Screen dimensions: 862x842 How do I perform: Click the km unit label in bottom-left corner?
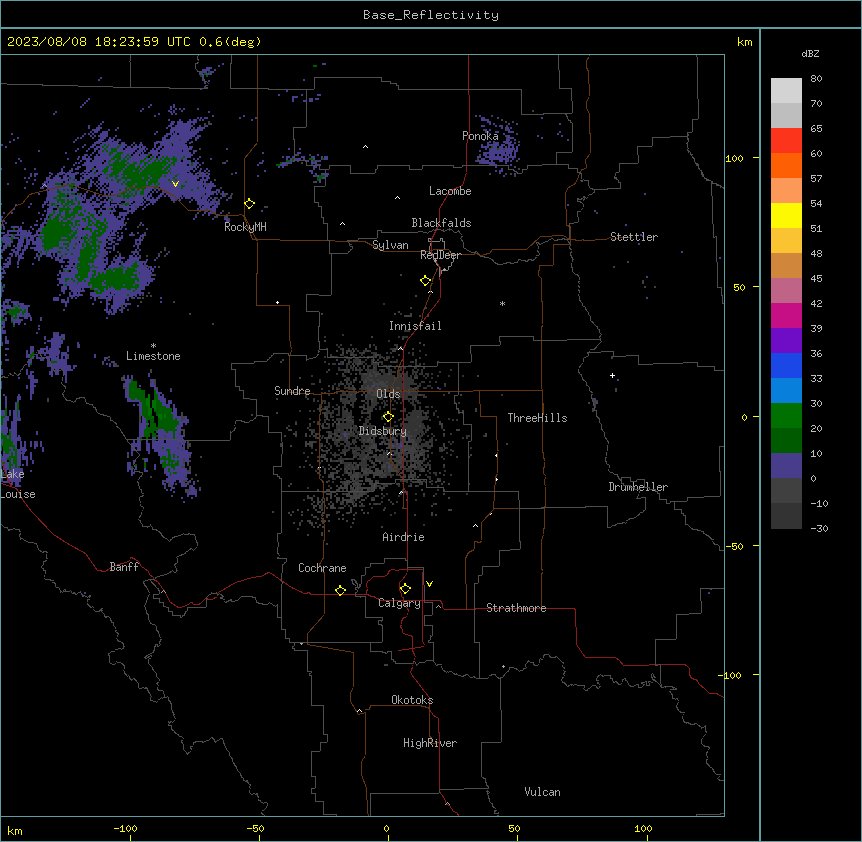point(15,830)
